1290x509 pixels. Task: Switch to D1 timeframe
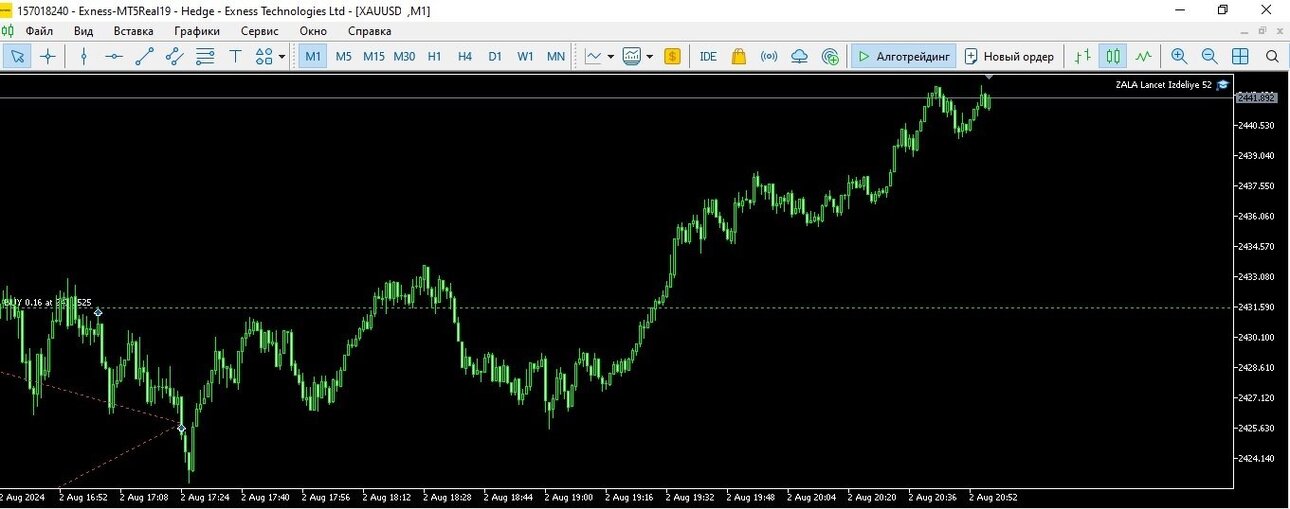pos(495,57)
